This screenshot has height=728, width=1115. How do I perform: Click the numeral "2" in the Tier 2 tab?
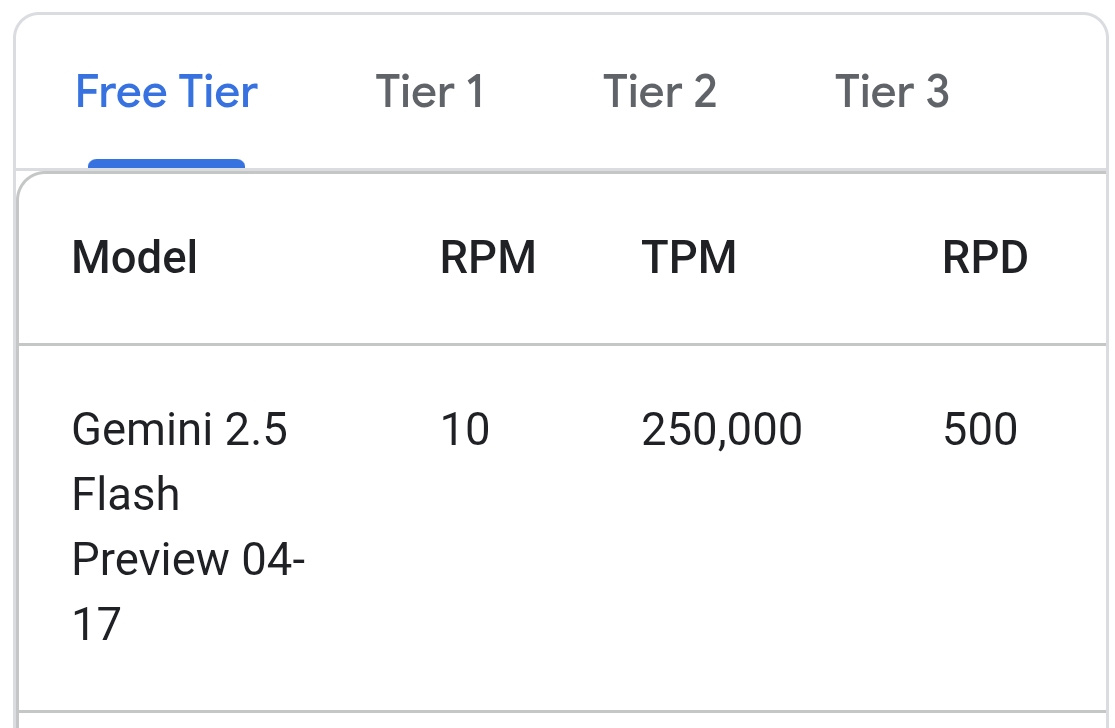point(705,92)
